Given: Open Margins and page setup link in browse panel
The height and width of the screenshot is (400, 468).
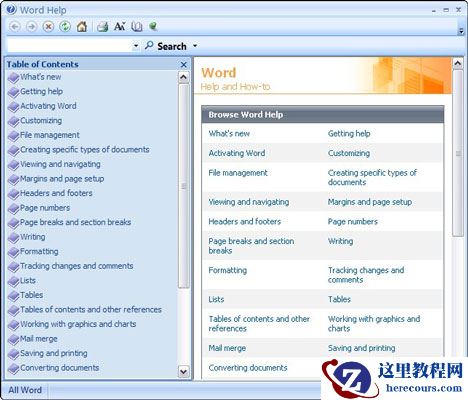Looking at the screenshot, I should (370, 202).
